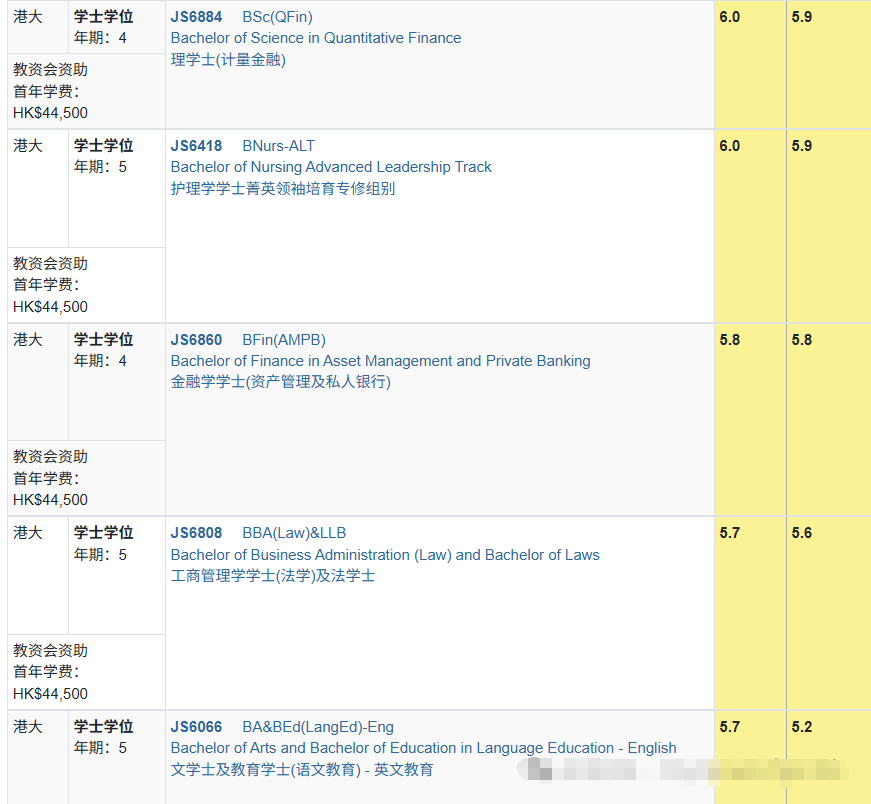Select the 6.0 score in JS6884 row
The width and height of the screenshot is (871, 804).
[x=729, y=17]
